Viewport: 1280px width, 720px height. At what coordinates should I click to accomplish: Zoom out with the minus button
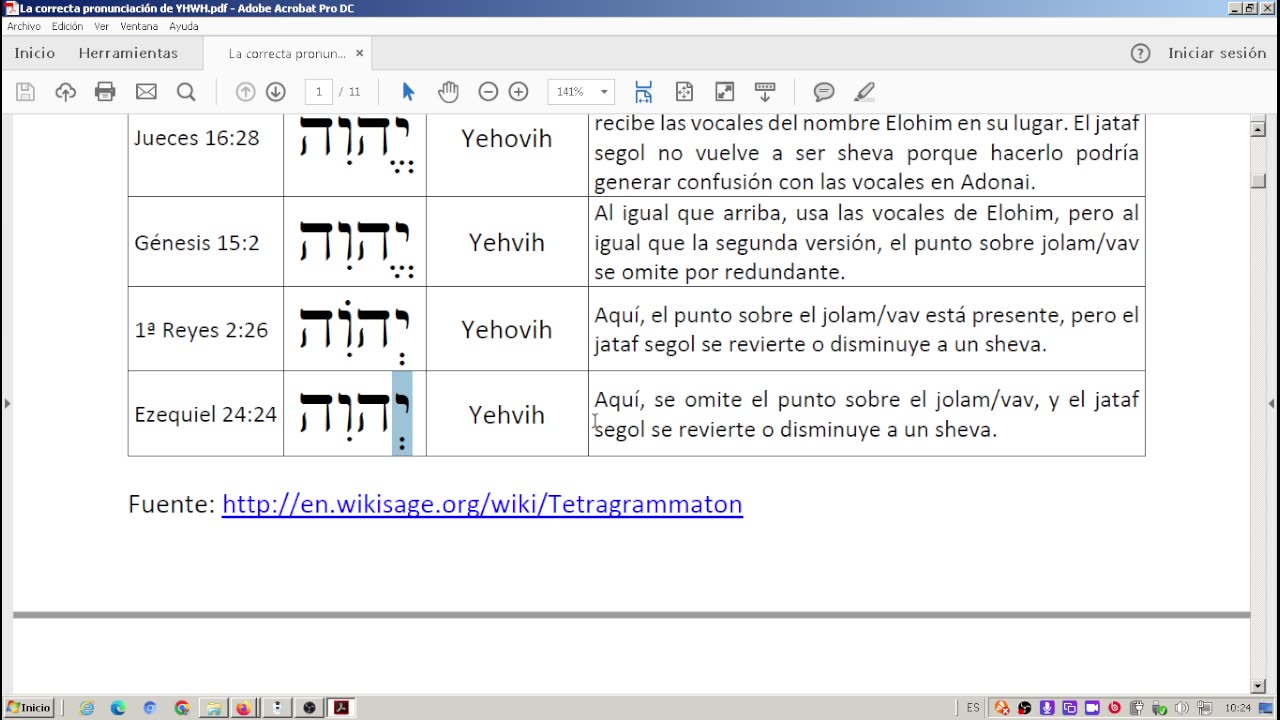click(488, 92)
